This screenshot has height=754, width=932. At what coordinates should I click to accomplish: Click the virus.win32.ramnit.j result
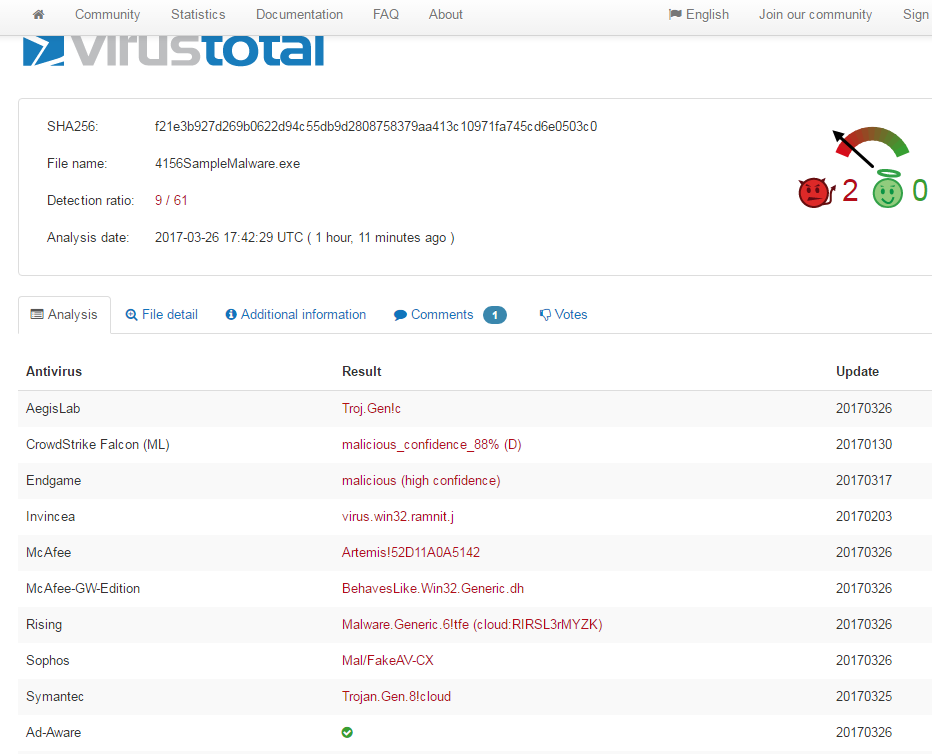pyautogui.click(x=398, y=516)
